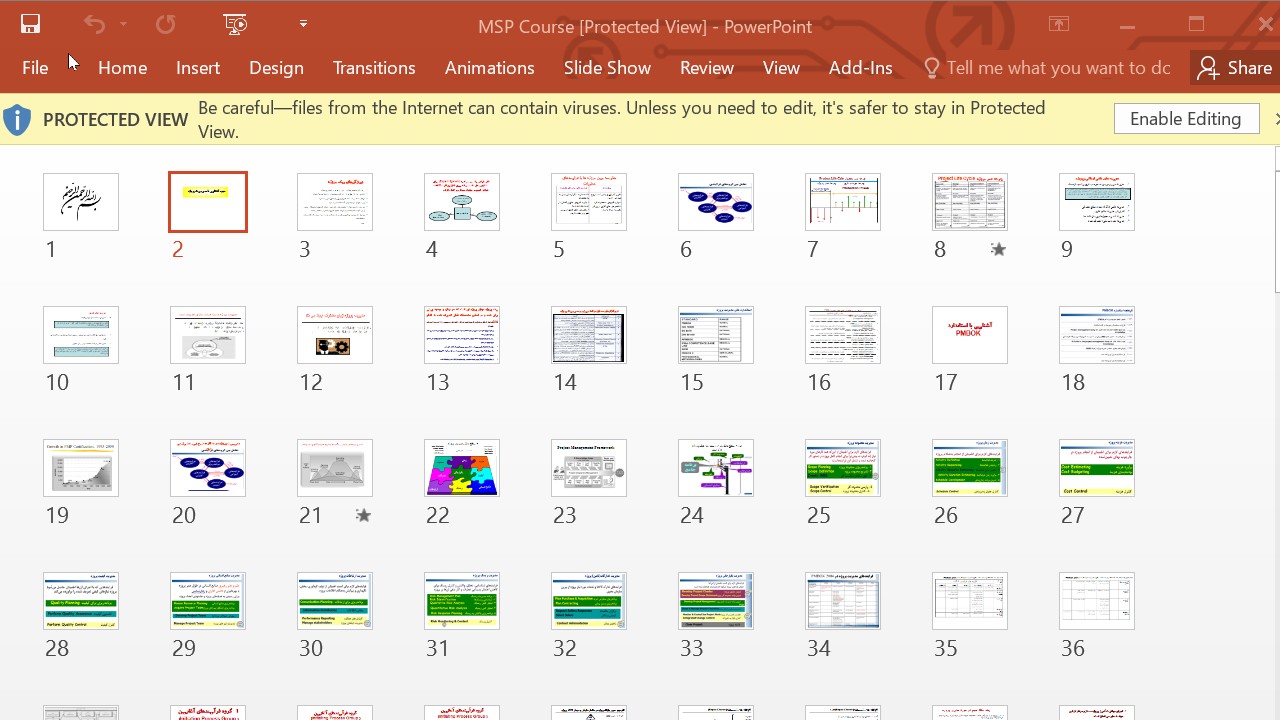The image size is (1280, 720).
Task: Select slide 21 thumbnail
Action: [335, 468]
